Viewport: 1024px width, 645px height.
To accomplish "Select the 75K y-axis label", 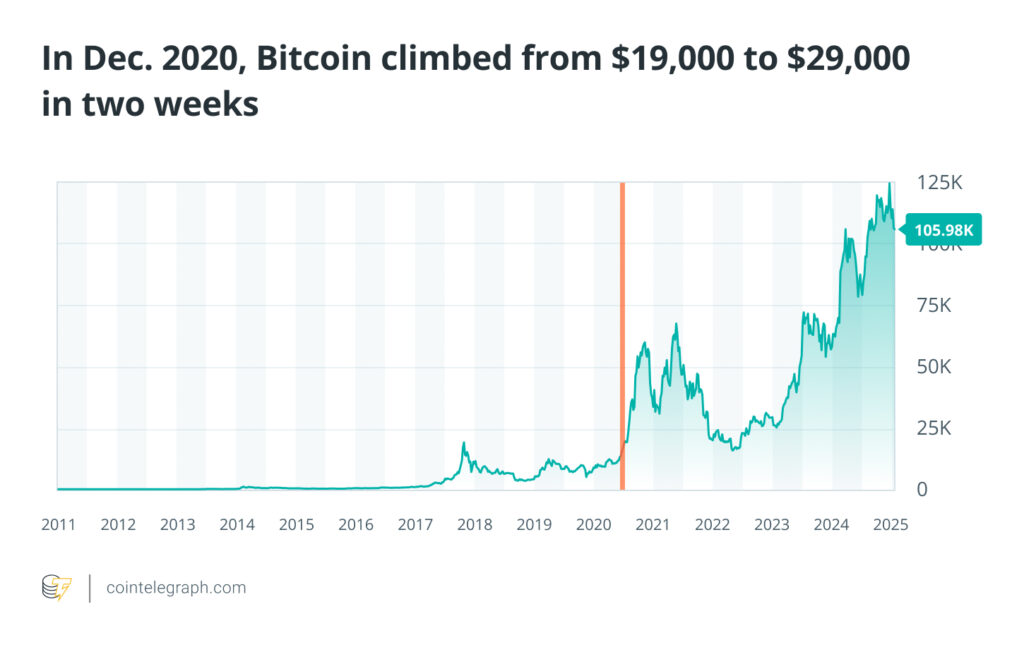I will coord(934,306).
